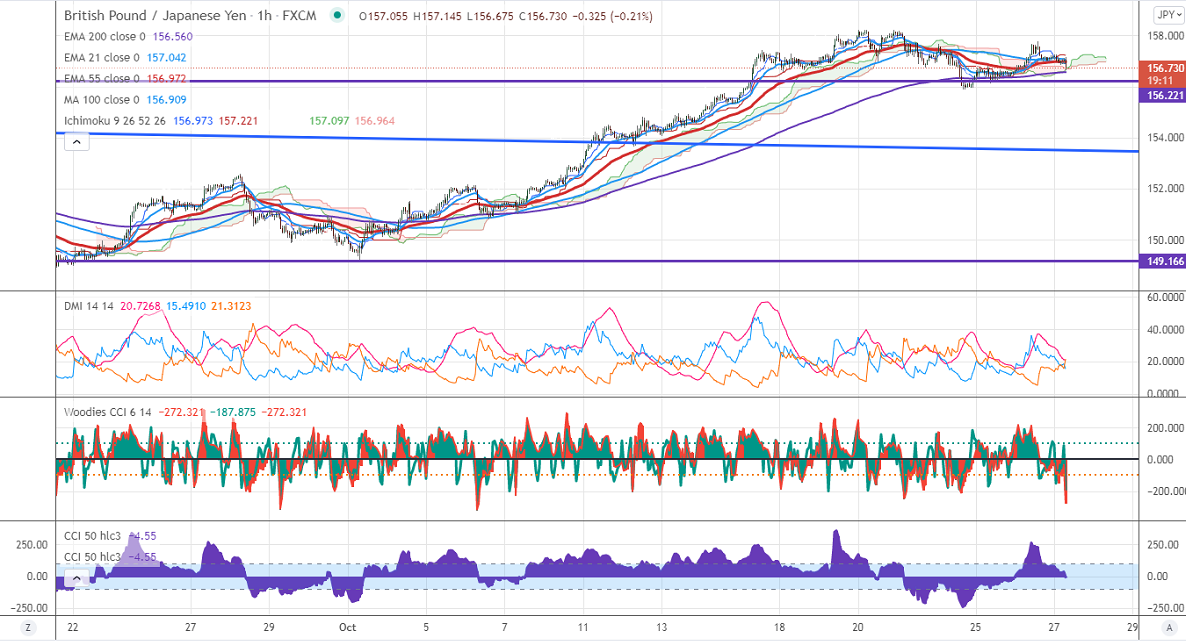Click EMA 21 value 157.042

166,58
